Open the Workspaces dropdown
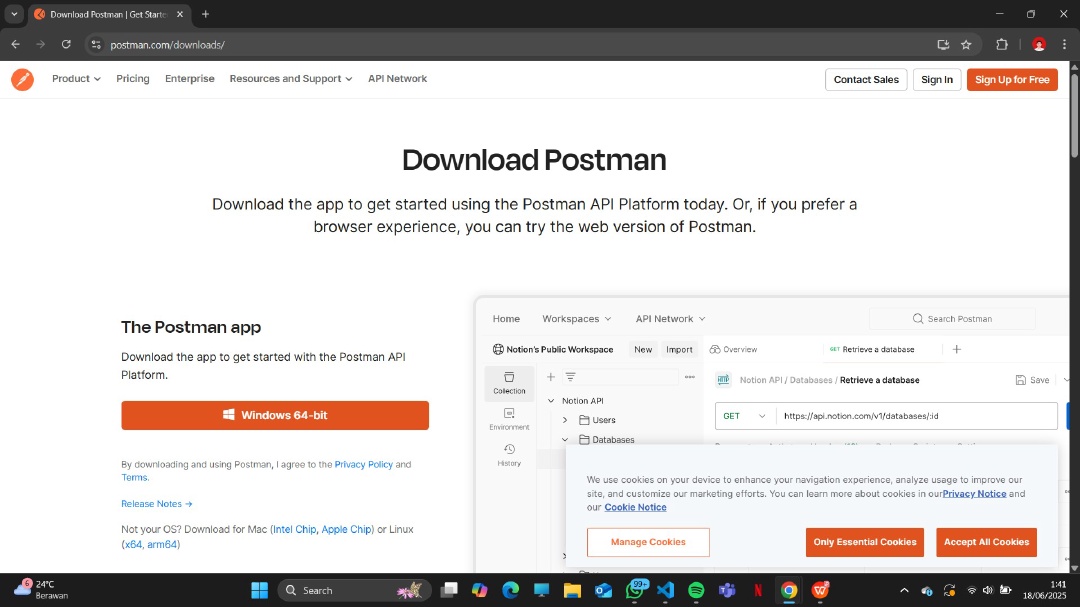The width and height of the screenshot is (1080, 607). pyautogui.click(x=576, y=318)
